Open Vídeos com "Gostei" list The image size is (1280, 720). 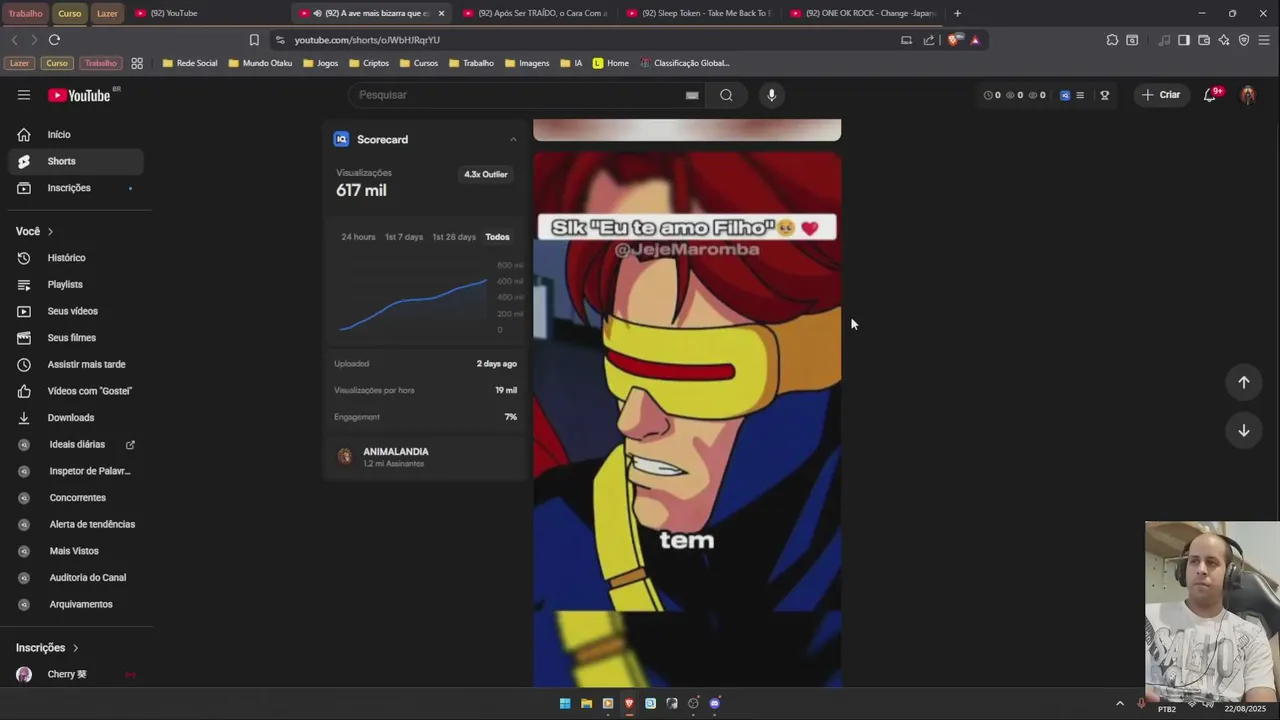76,391
